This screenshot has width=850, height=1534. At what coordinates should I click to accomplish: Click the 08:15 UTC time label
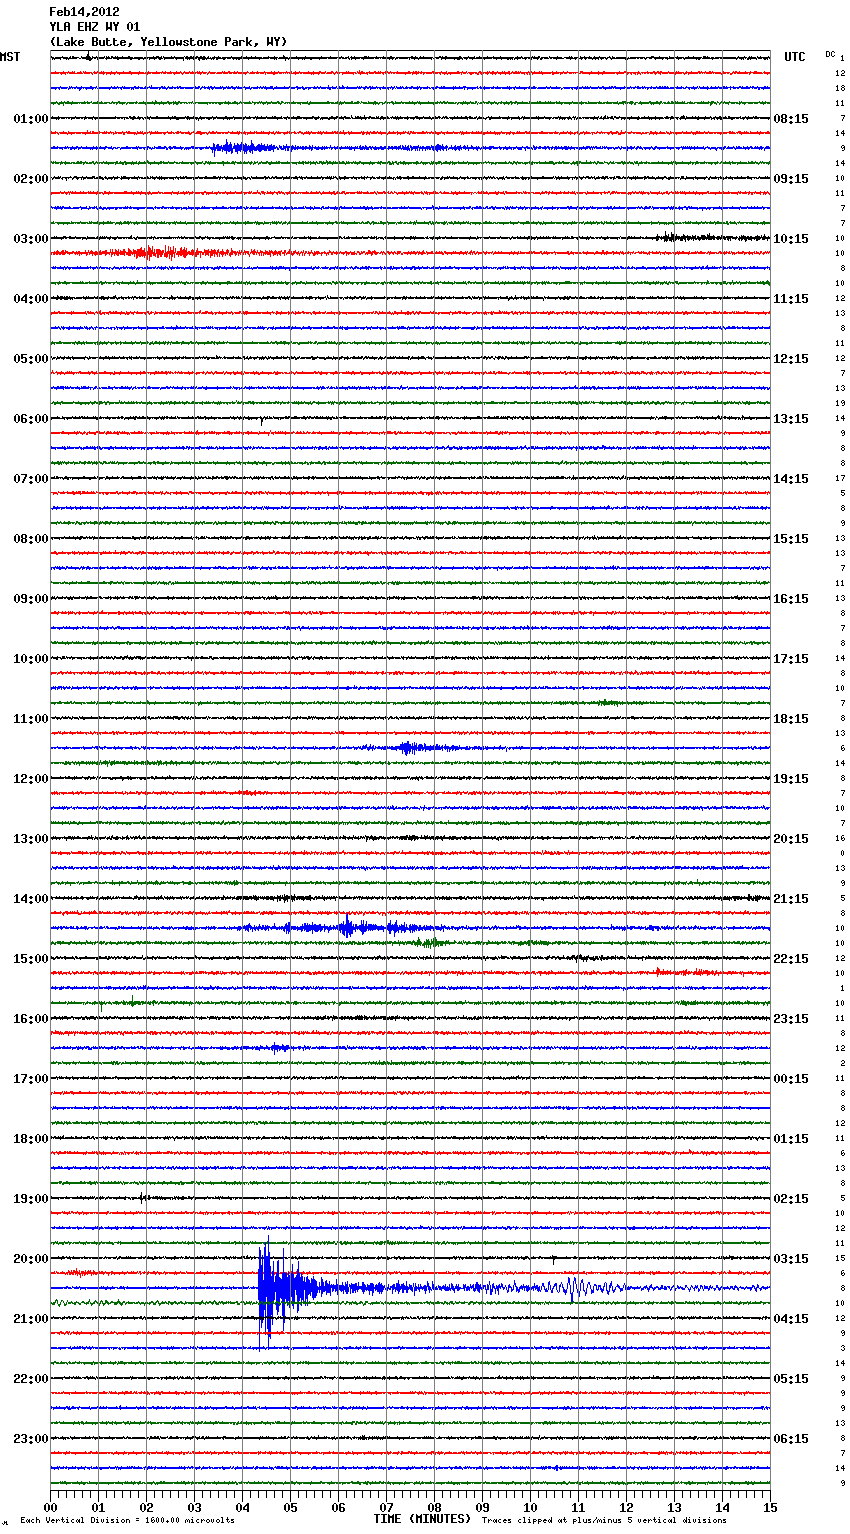pyautogui.click(x=791, y=119)
